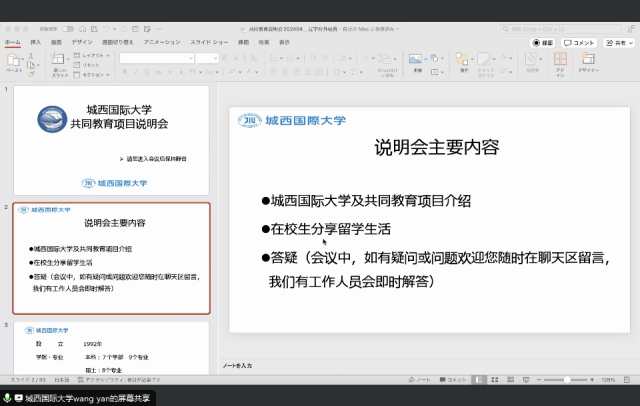Image resolution: width=640 pixels, height=406 pixels.
Task: Expand the Layout (レイアウト) dropdown
Action: point(108,55)
